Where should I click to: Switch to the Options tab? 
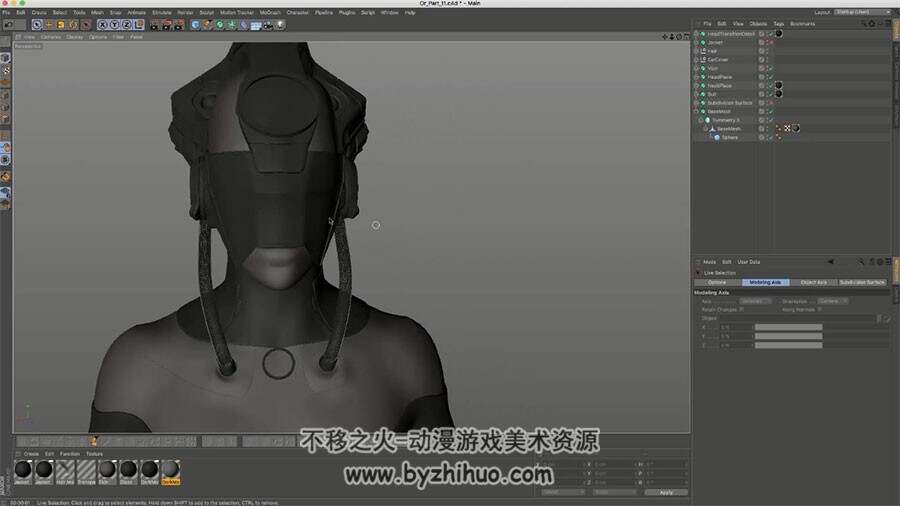click(717, 282)
